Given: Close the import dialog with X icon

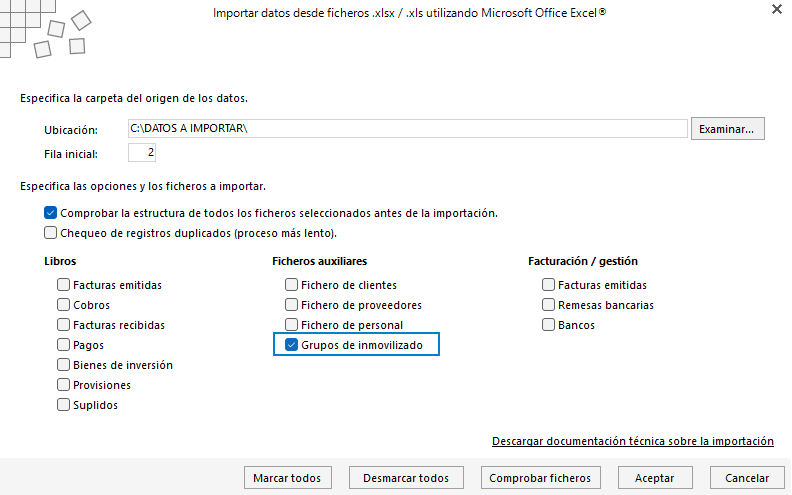Looking at the screenshot, I should (x=776, y=9).
